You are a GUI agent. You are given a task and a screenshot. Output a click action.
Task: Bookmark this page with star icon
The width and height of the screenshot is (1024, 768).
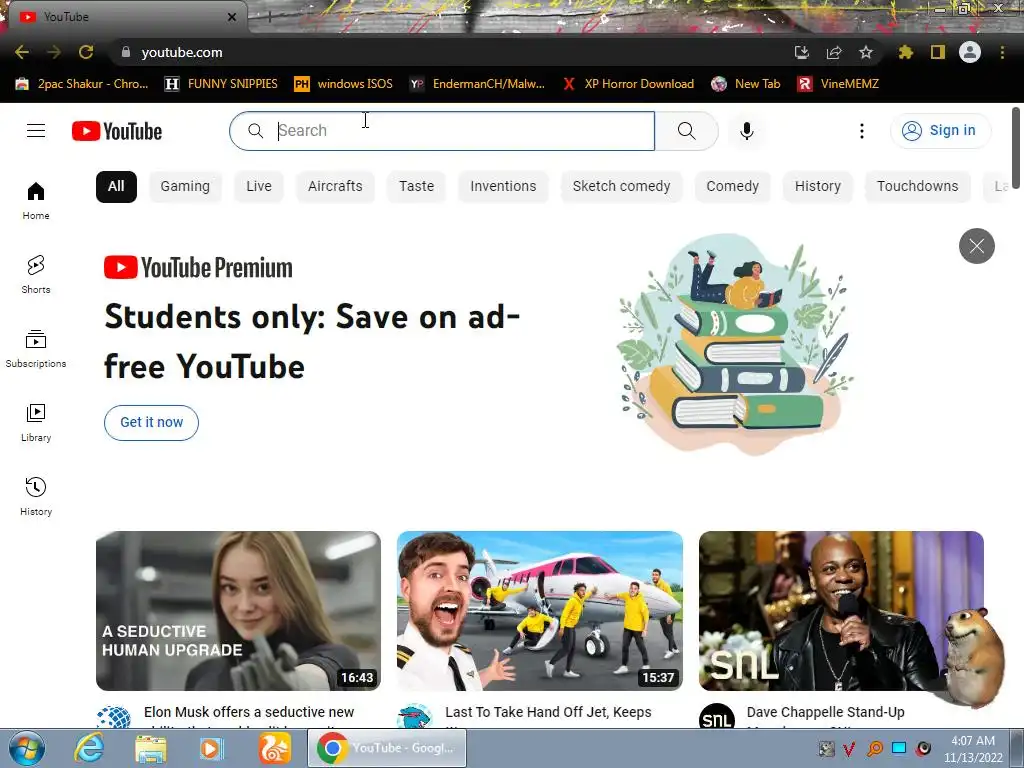pyautogui.click(x=866, y=52)
